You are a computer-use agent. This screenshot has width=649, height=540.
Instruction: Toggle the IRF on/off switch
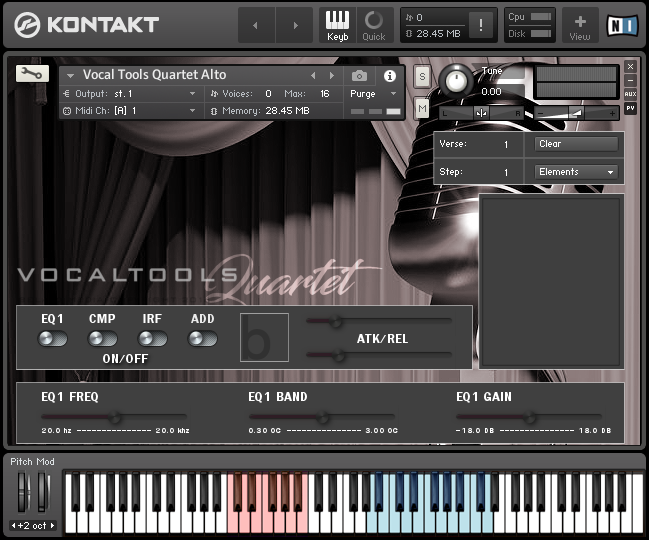tap(152, 338)
